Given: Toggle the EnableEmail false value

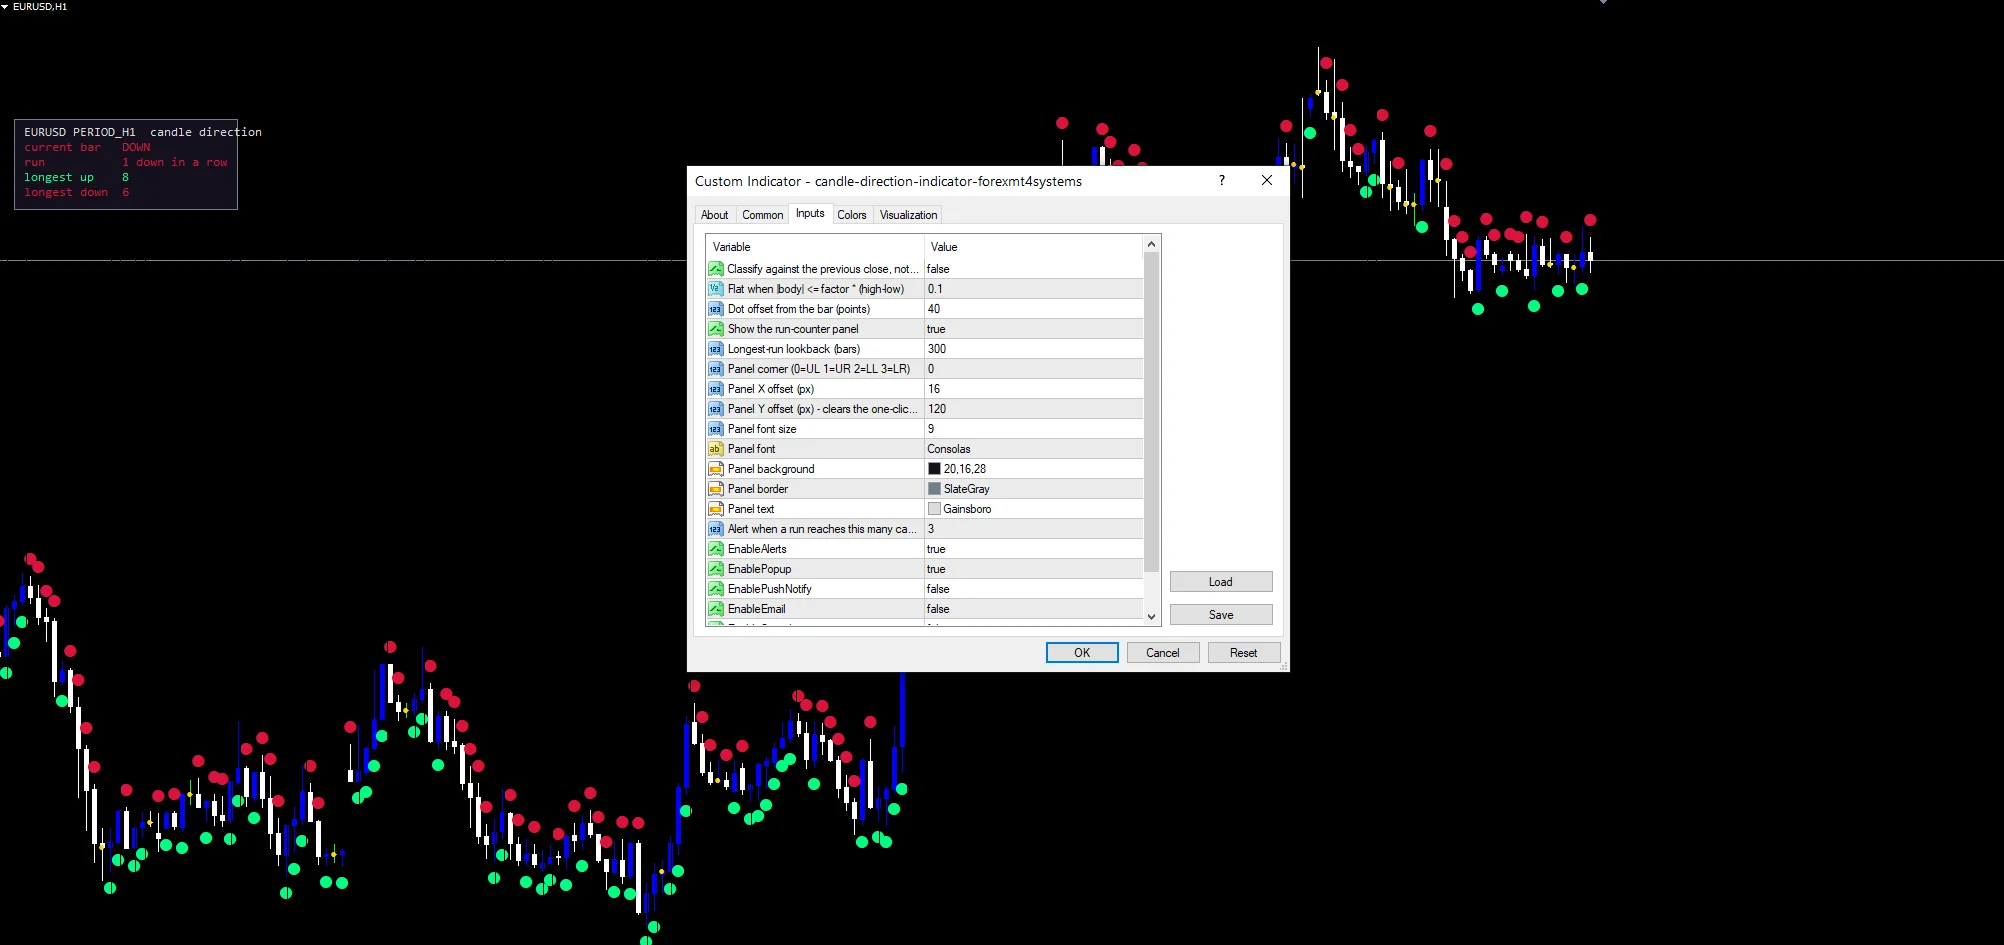Looking at the screenshot, I should coord(1033,609).
